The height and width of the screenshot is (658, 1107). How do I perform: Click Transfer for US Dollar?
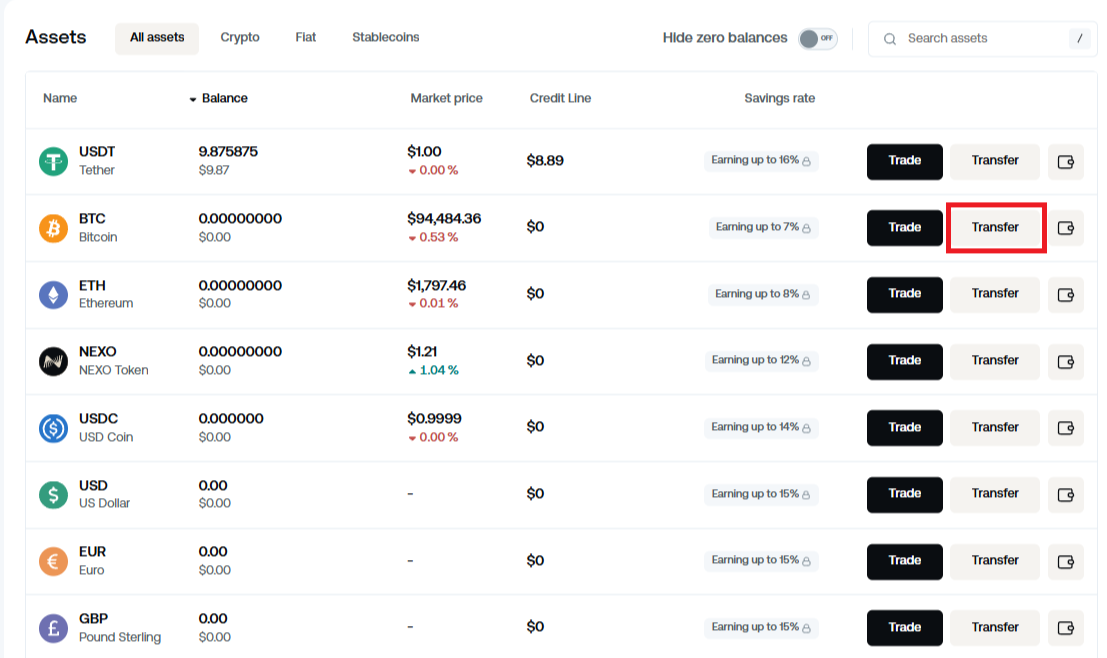995,494
